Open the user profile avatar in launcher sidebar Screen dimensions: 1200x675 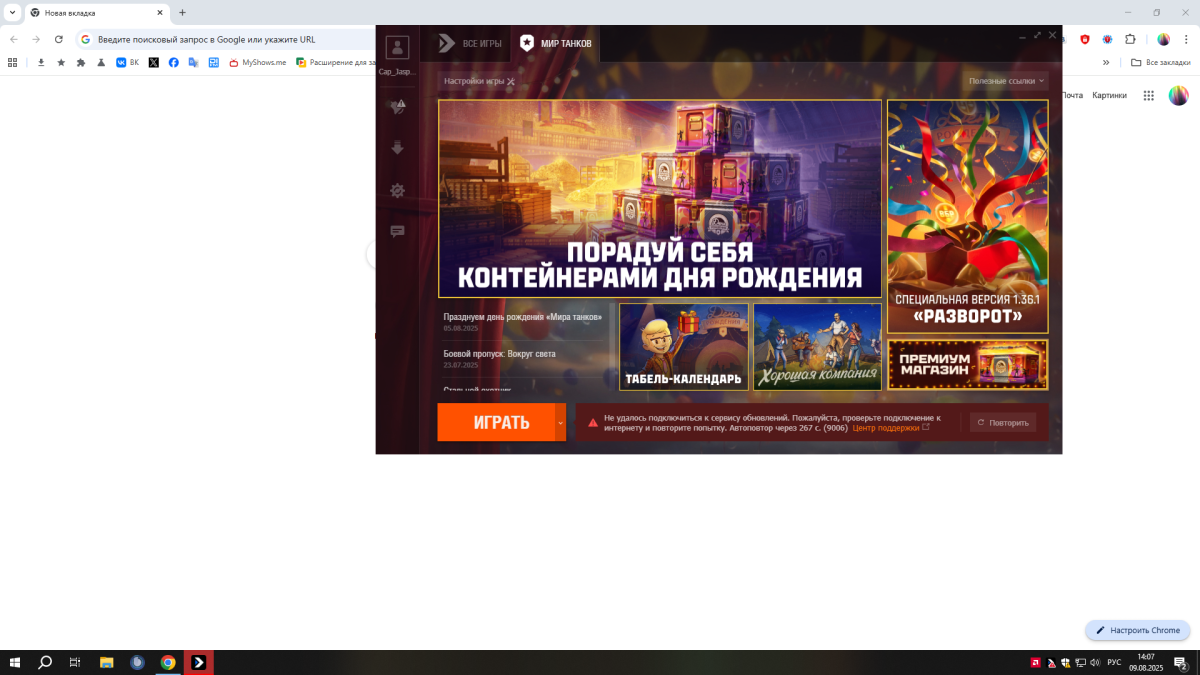(x=397, y=47)
